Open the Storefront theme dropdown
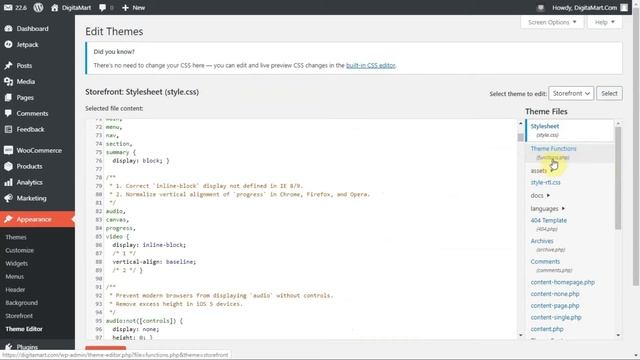 click(x=571, y=93)
